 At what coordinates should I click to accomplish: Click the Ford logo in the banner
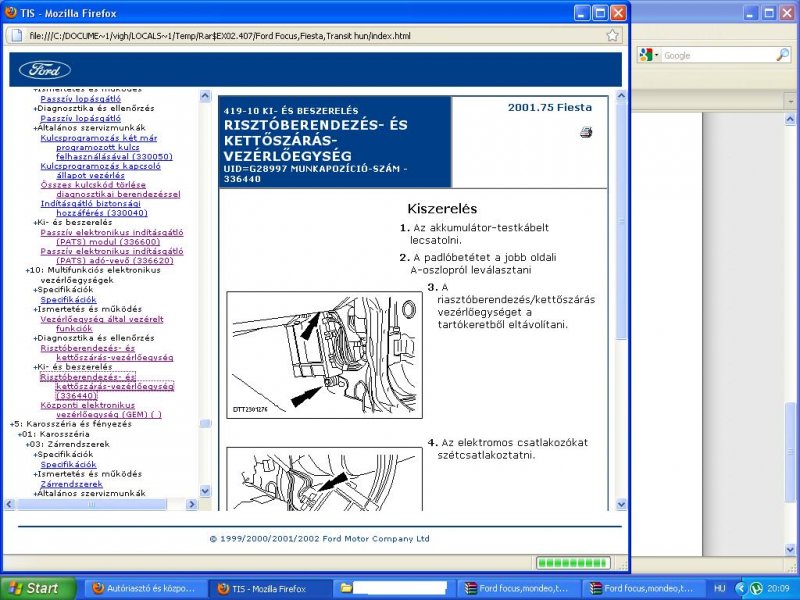pos(45,70)
